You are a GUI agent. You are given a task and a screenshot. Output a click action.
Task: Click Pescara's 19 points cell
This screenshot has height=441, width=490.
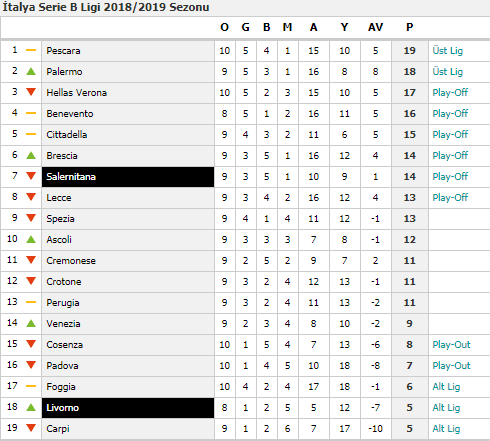coord(410,51)
